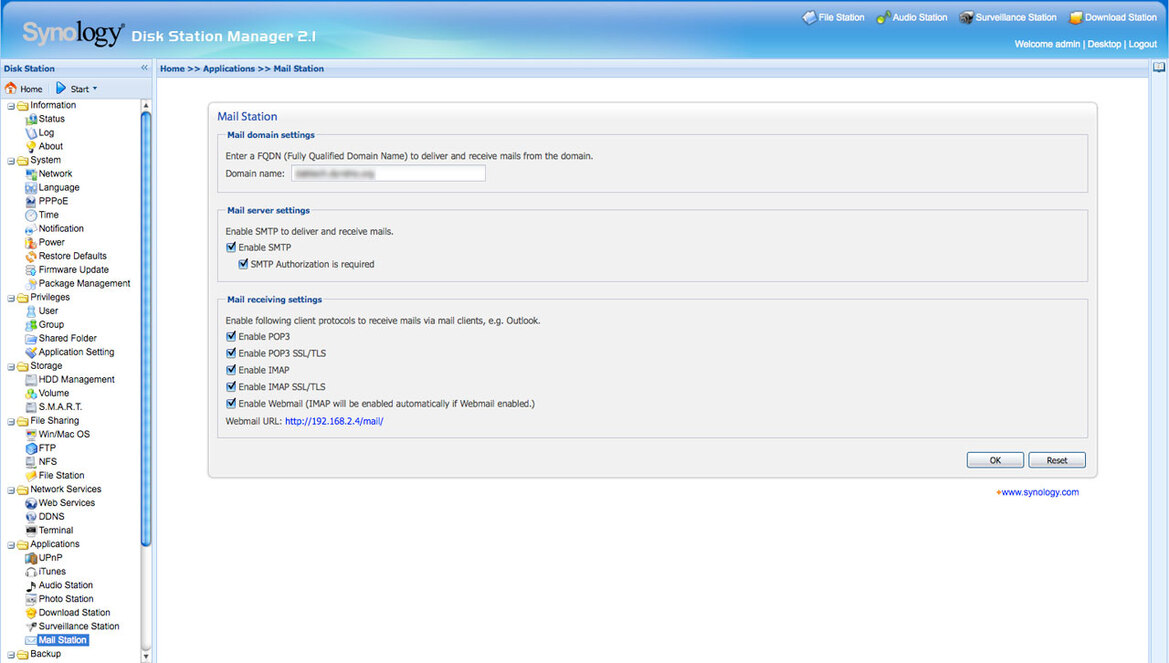Click the sidebar scrollbar down arrow
Image resolution: width=1169 pixels, height=663 pixels.
145,657
